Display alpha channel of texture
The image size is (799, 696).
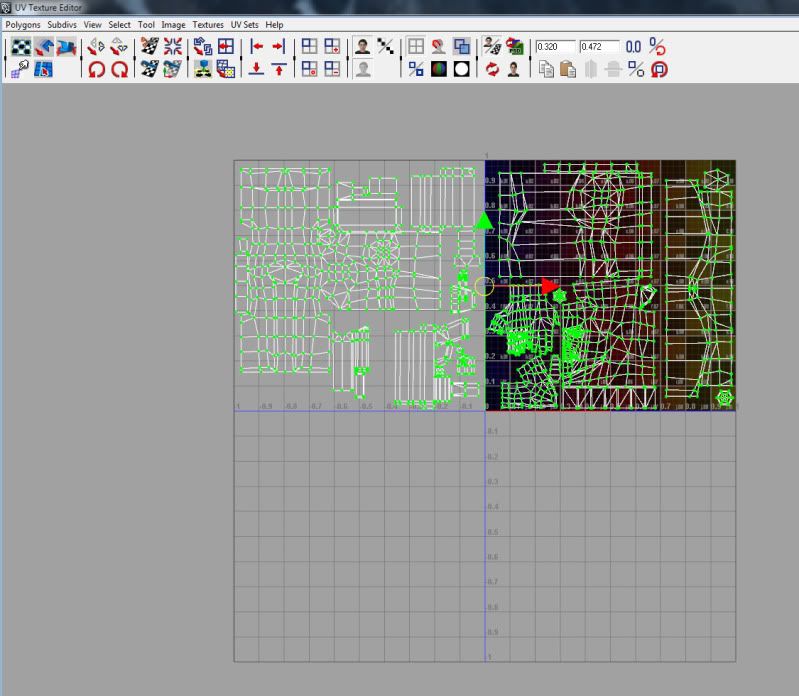pos(462,69)
